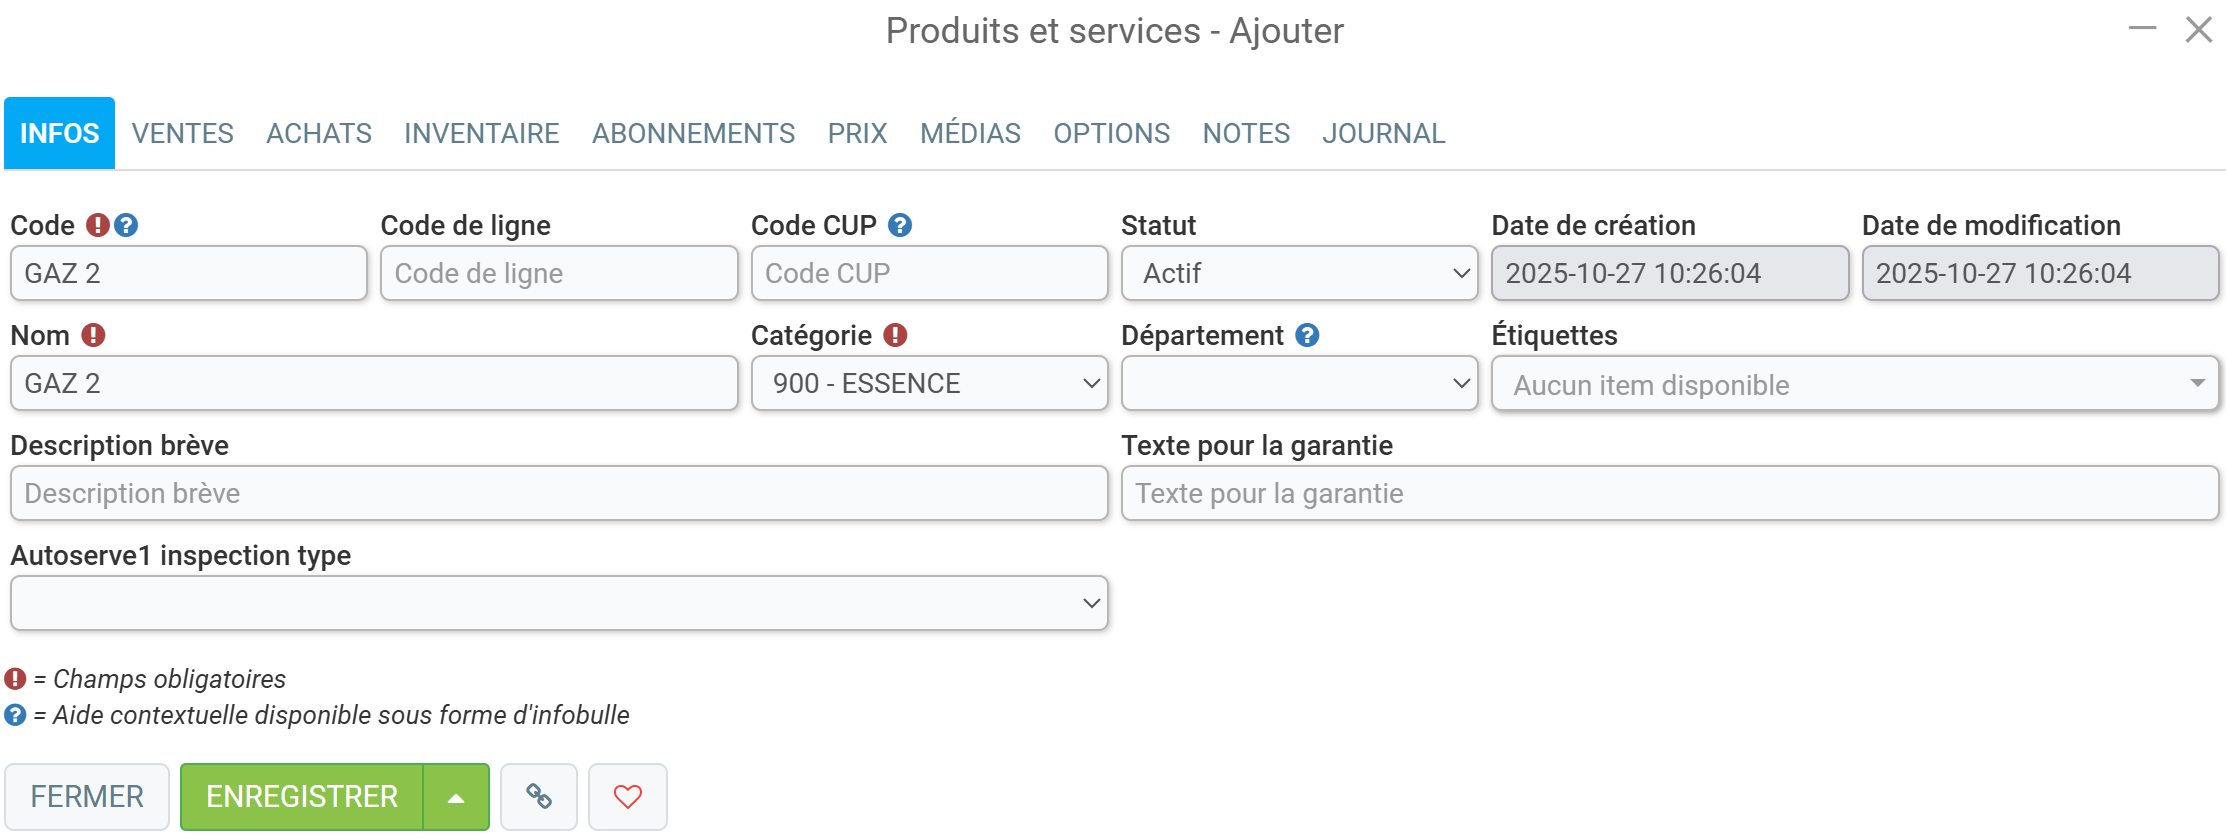Click the help icon next to Code
Screen dimensions: 2228x838
126,225
